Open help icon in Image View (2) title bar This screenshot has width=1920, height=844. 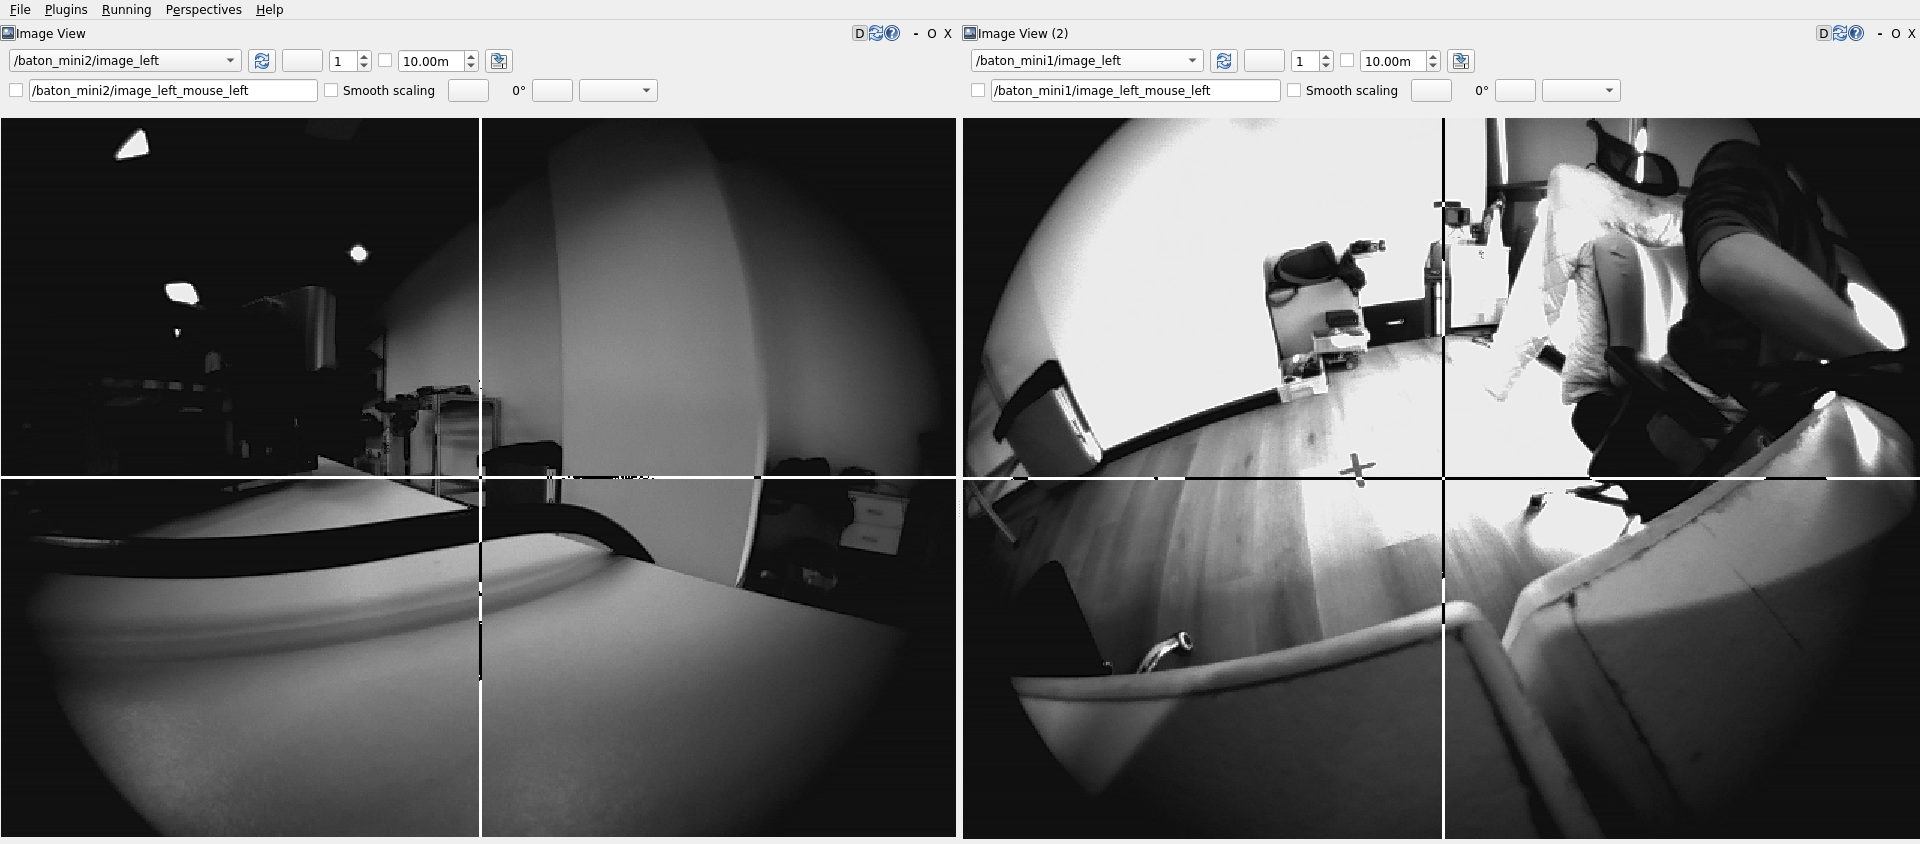pos(1856,33)
